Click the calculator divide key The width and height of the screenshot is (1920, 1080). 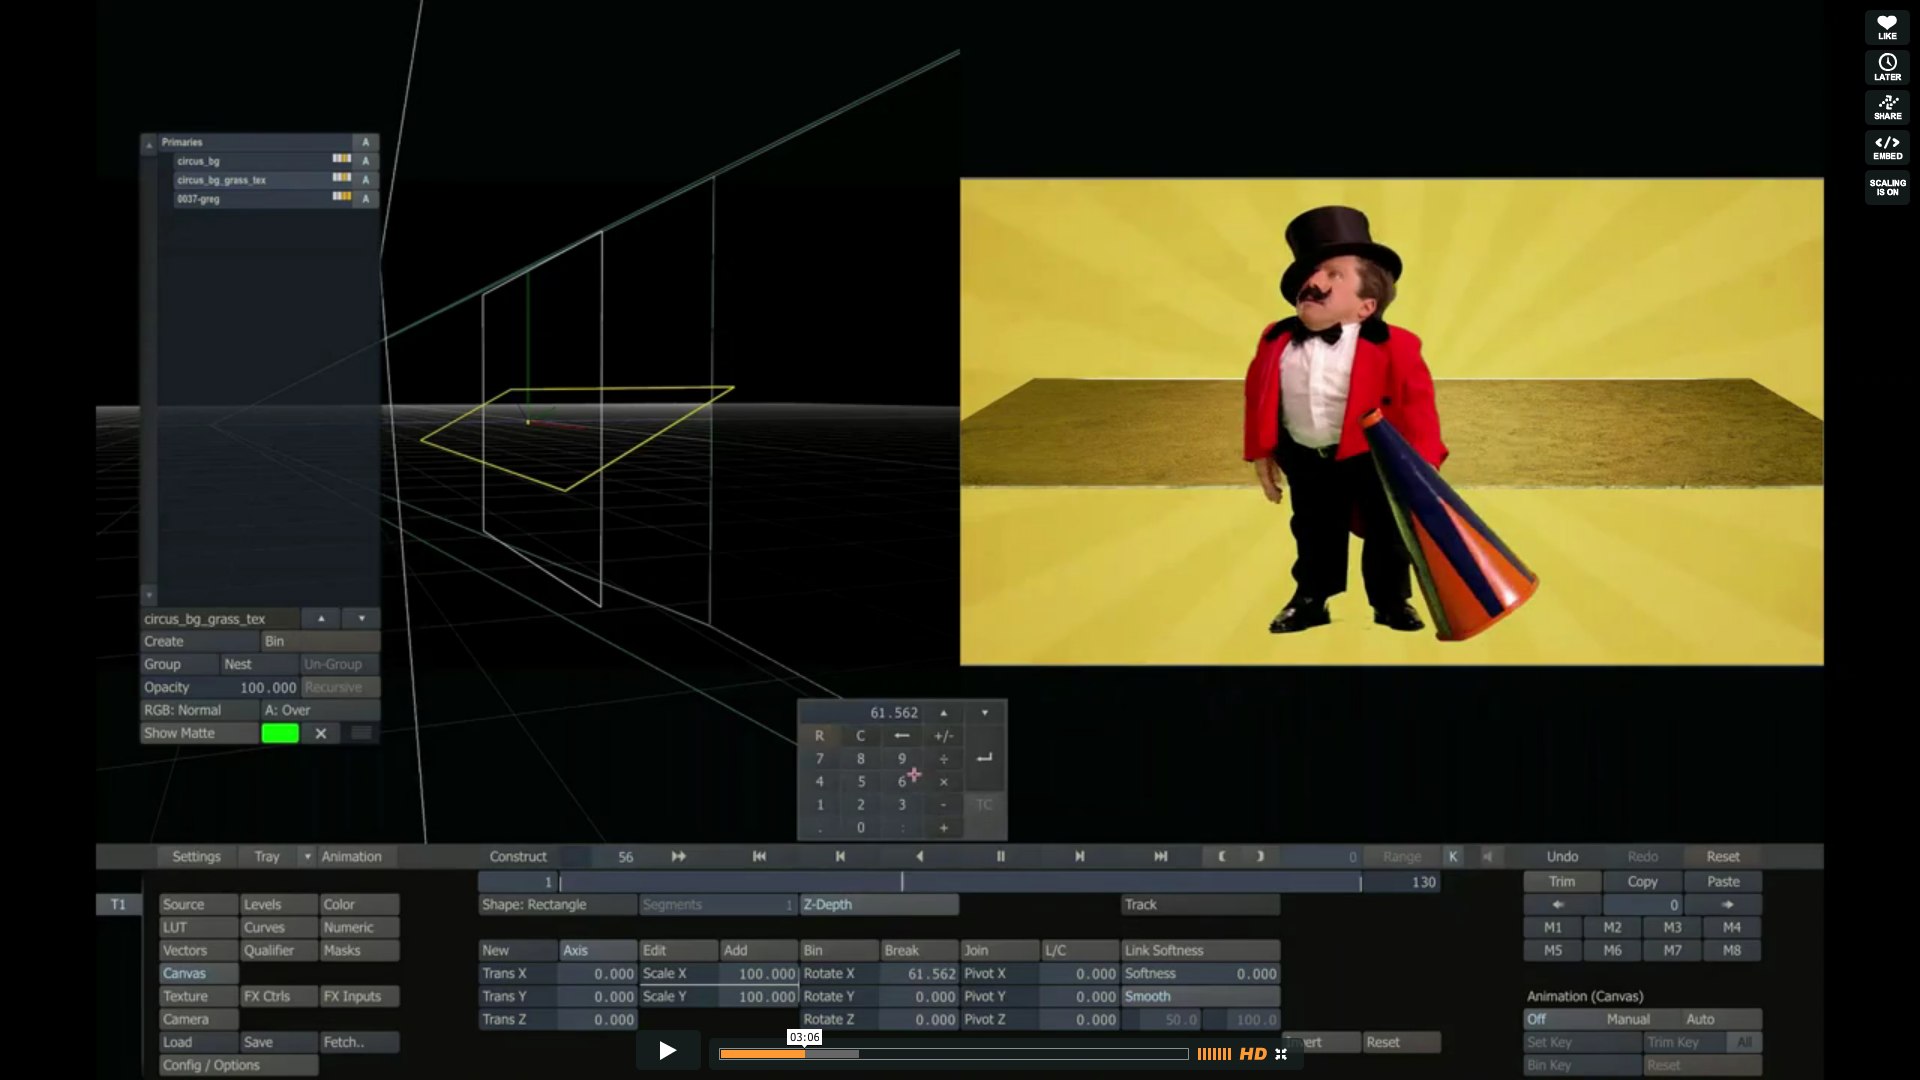[943, 759]
